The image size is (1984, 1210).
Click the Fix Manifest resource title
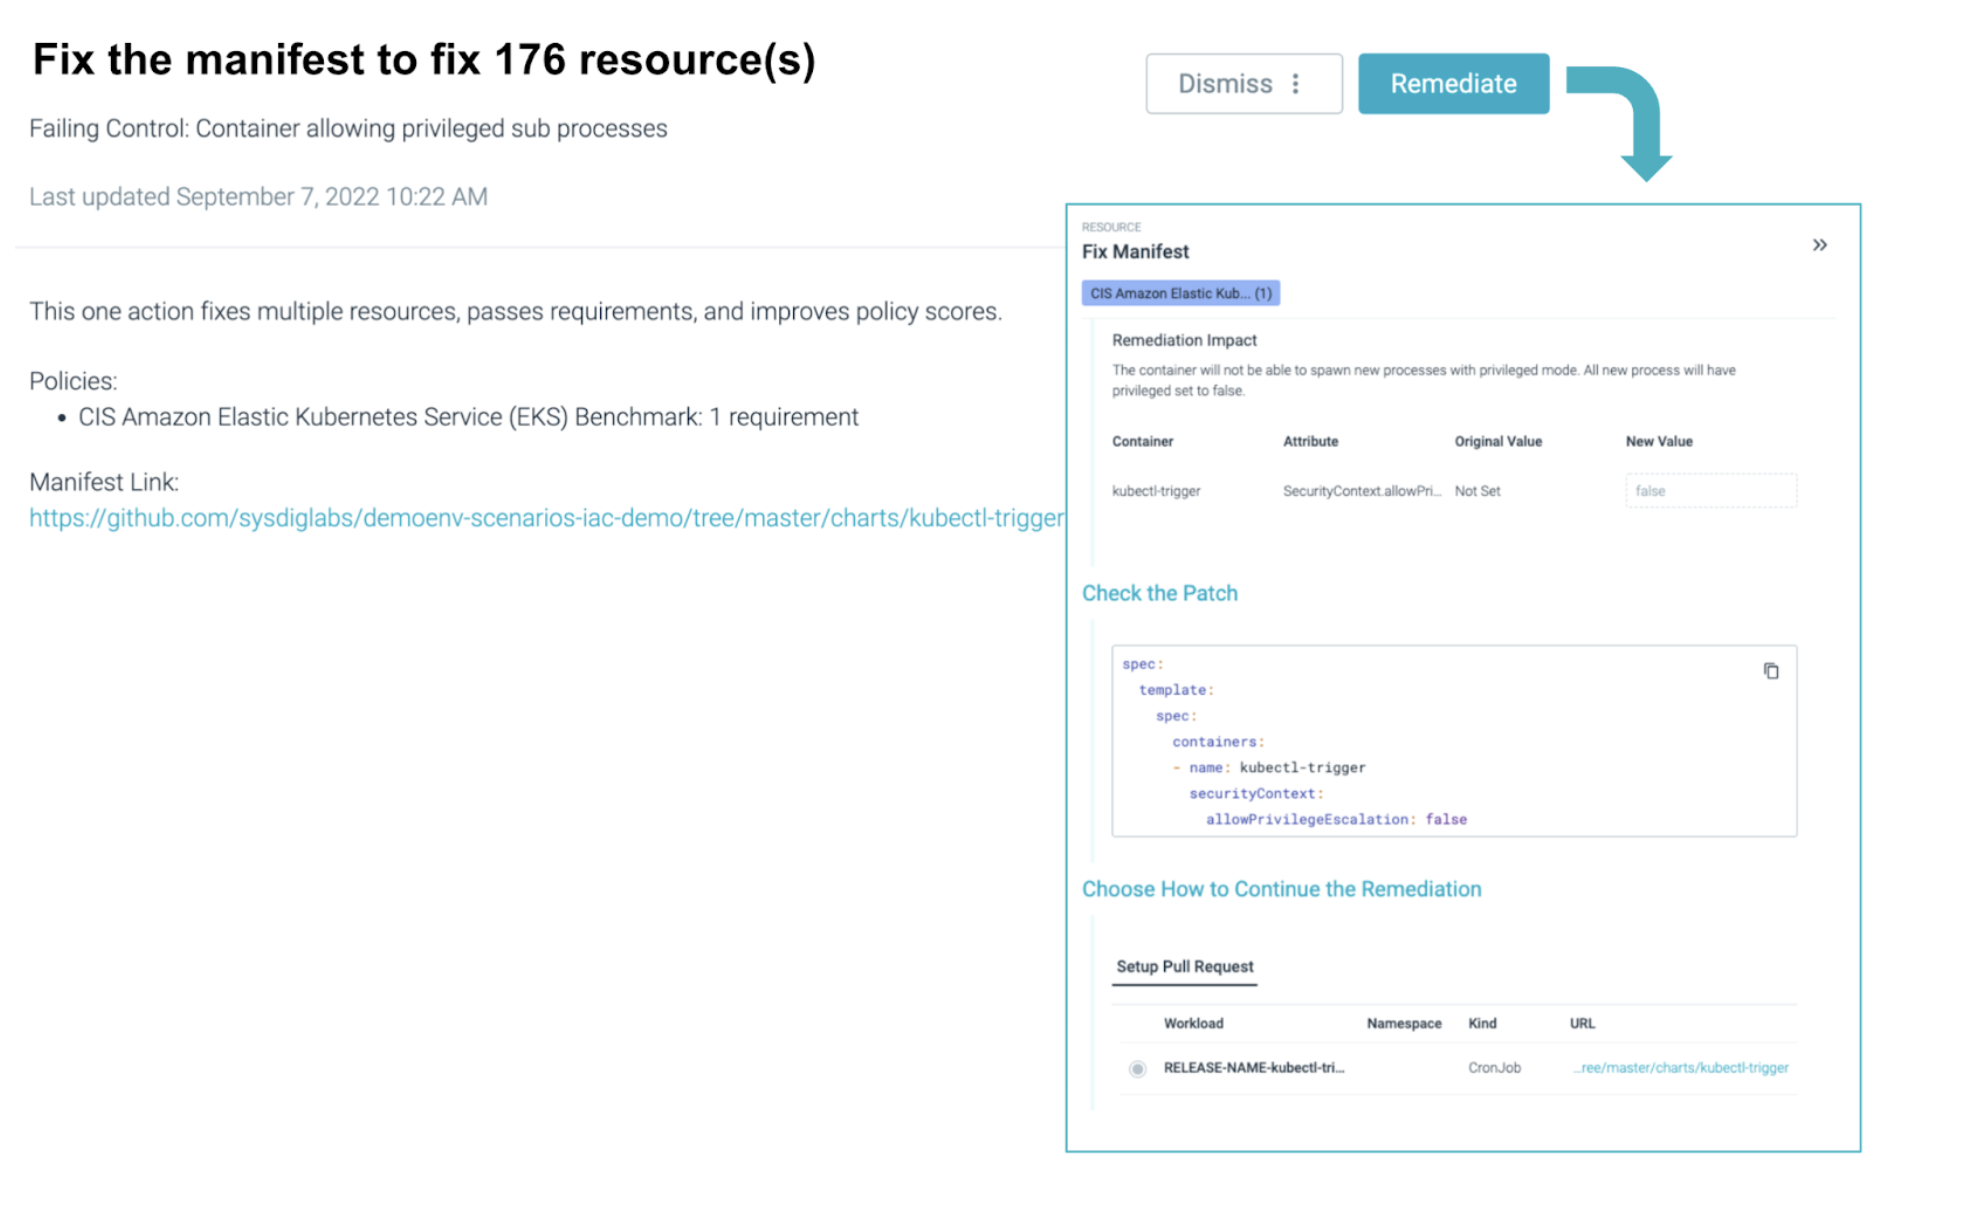1135,251
